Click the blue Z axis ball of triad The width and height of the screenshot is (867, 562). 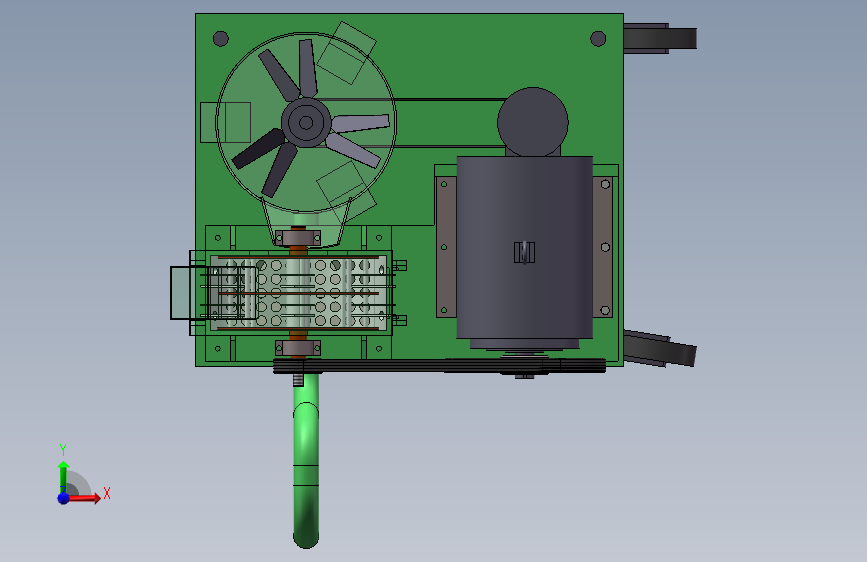click(x=63, y=498)
